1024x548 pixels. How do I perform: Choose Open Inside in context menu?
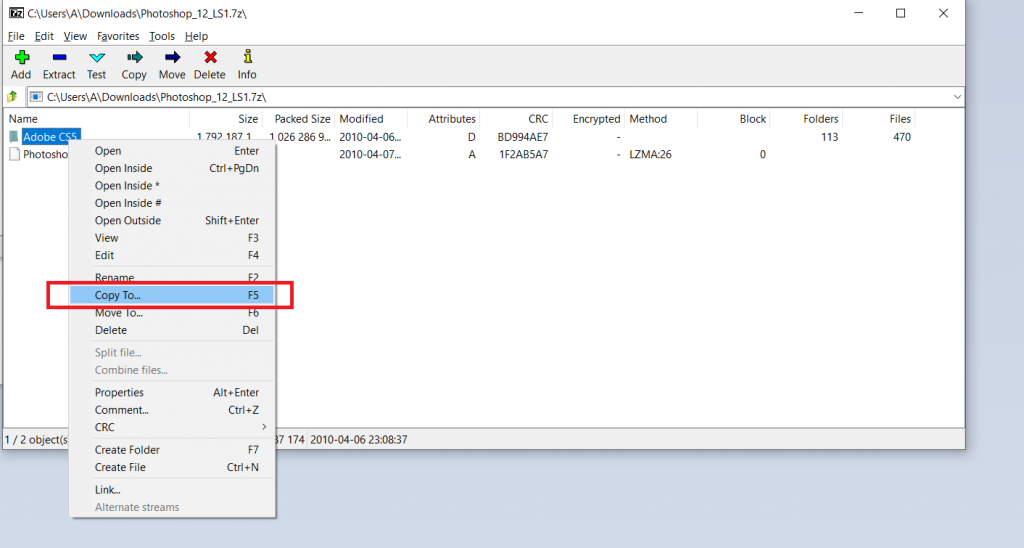[172, 169]
